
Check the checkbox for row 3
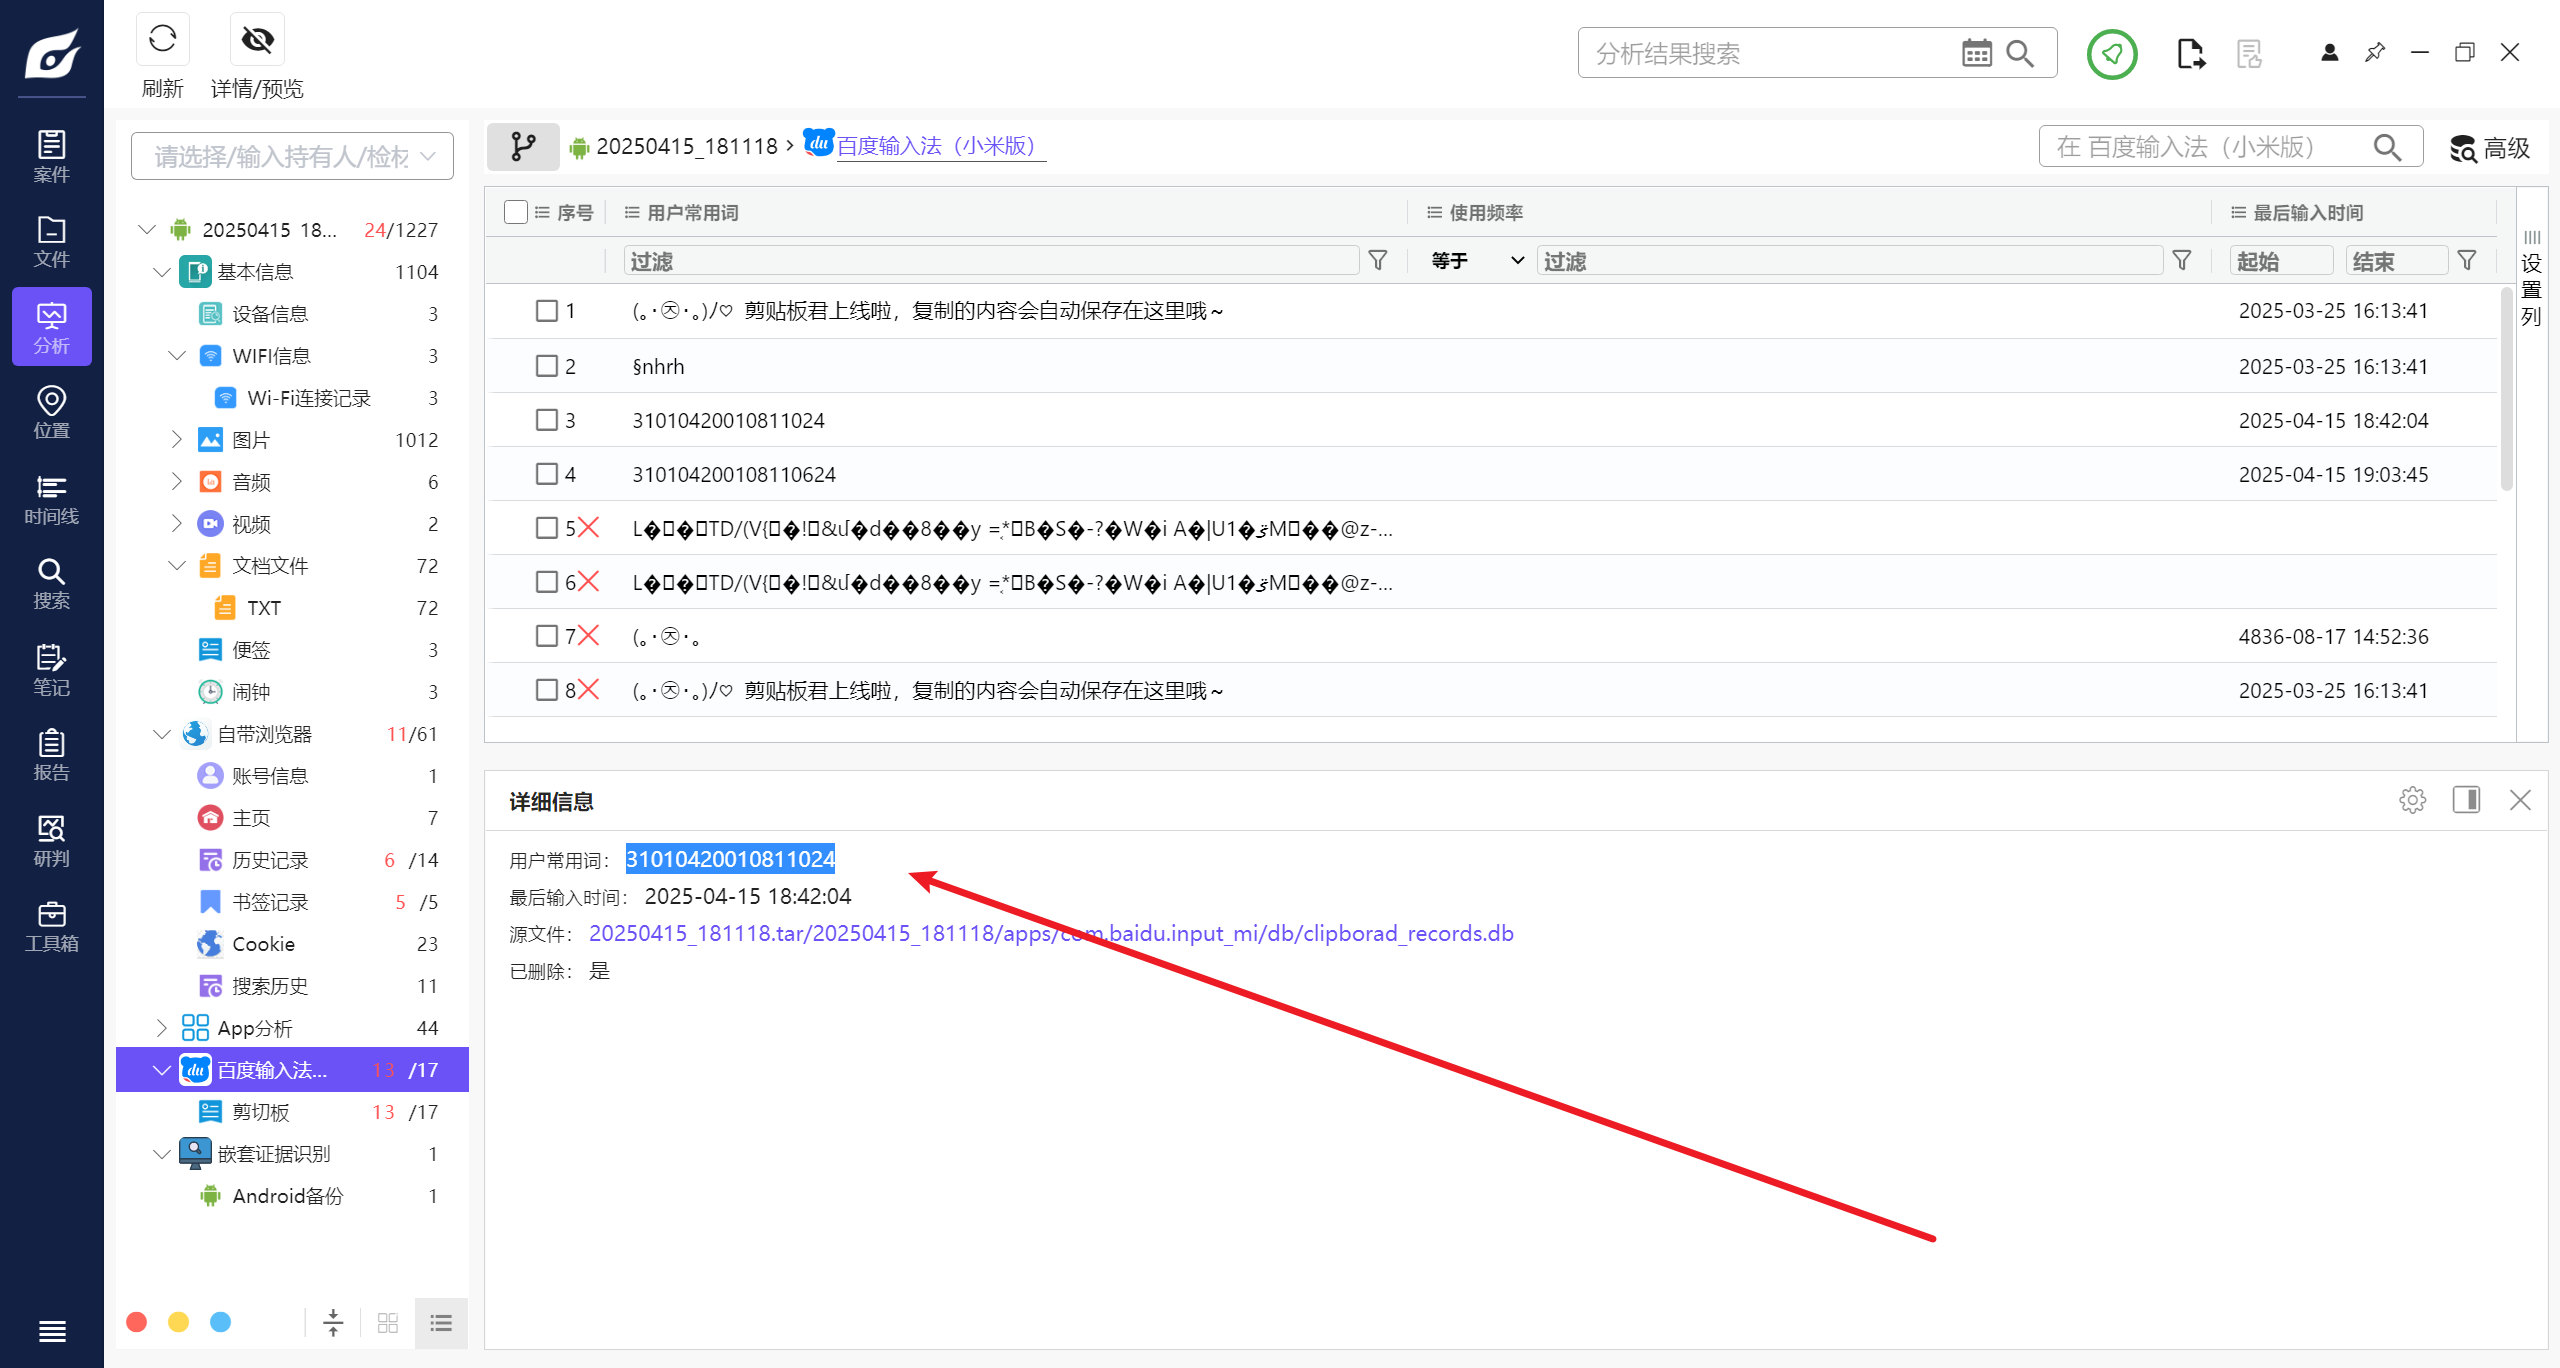coord(546,420)
